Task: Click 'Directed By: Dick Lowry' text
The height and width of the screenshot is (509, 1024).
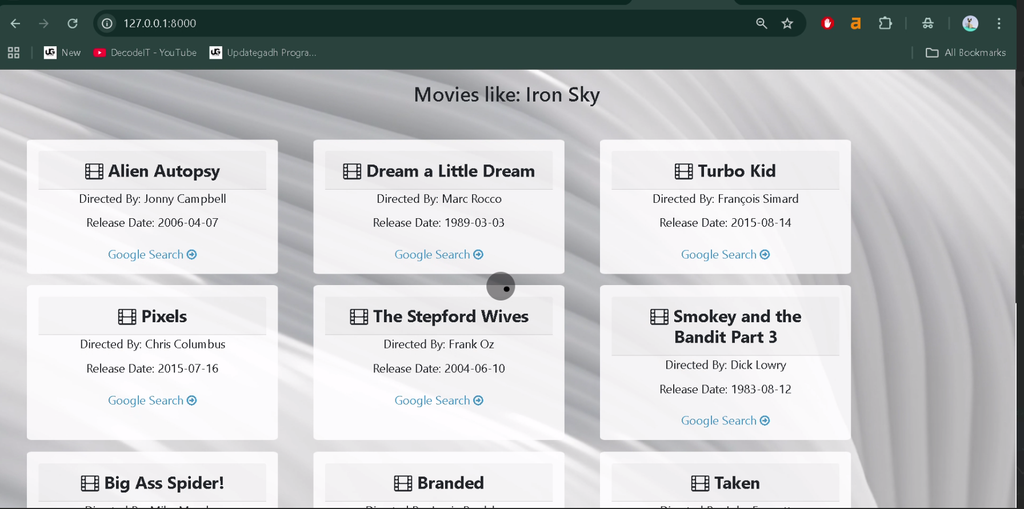Action: (726, 365)
